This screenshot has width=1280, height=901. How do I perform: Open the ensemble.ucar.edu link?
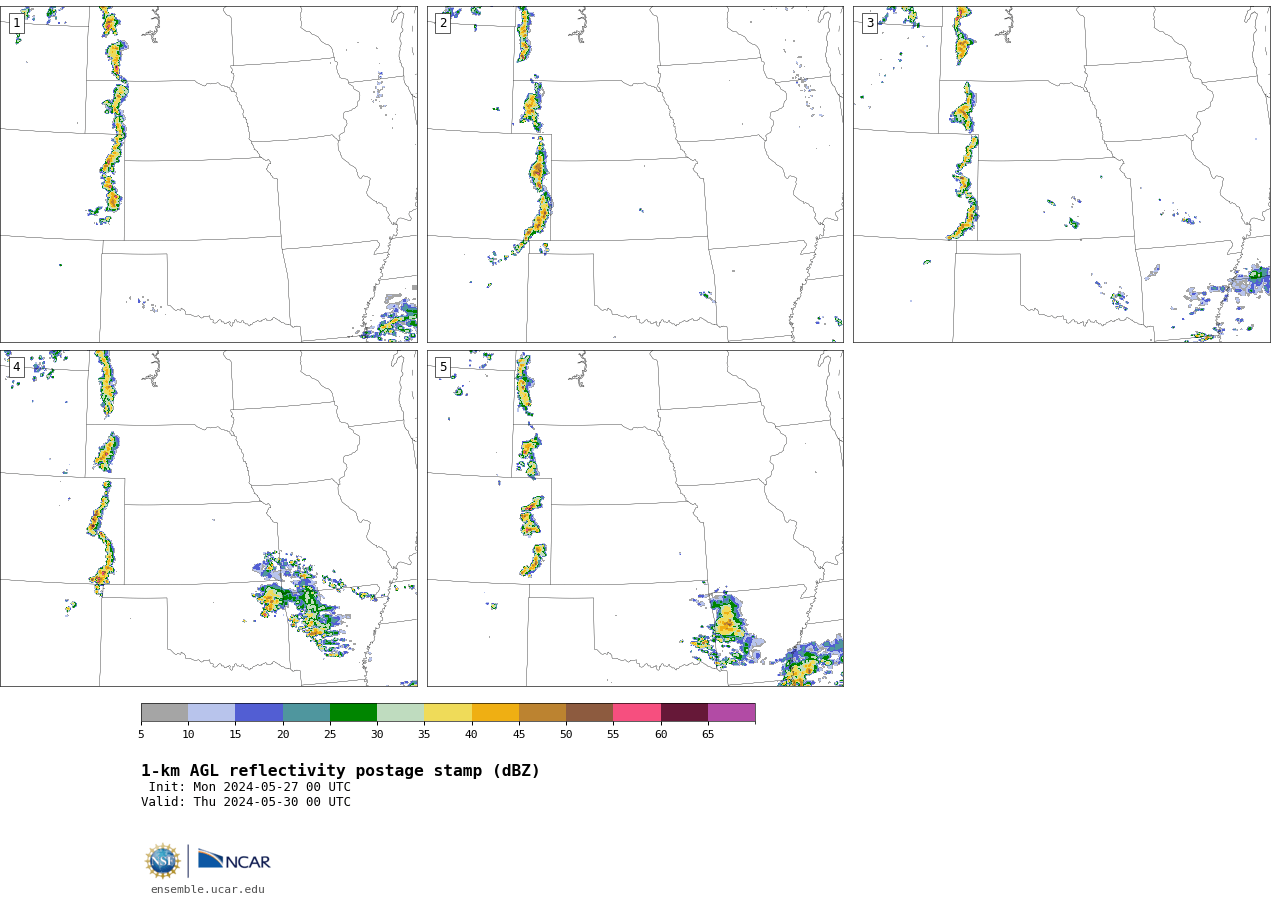(x=208, y=890)
